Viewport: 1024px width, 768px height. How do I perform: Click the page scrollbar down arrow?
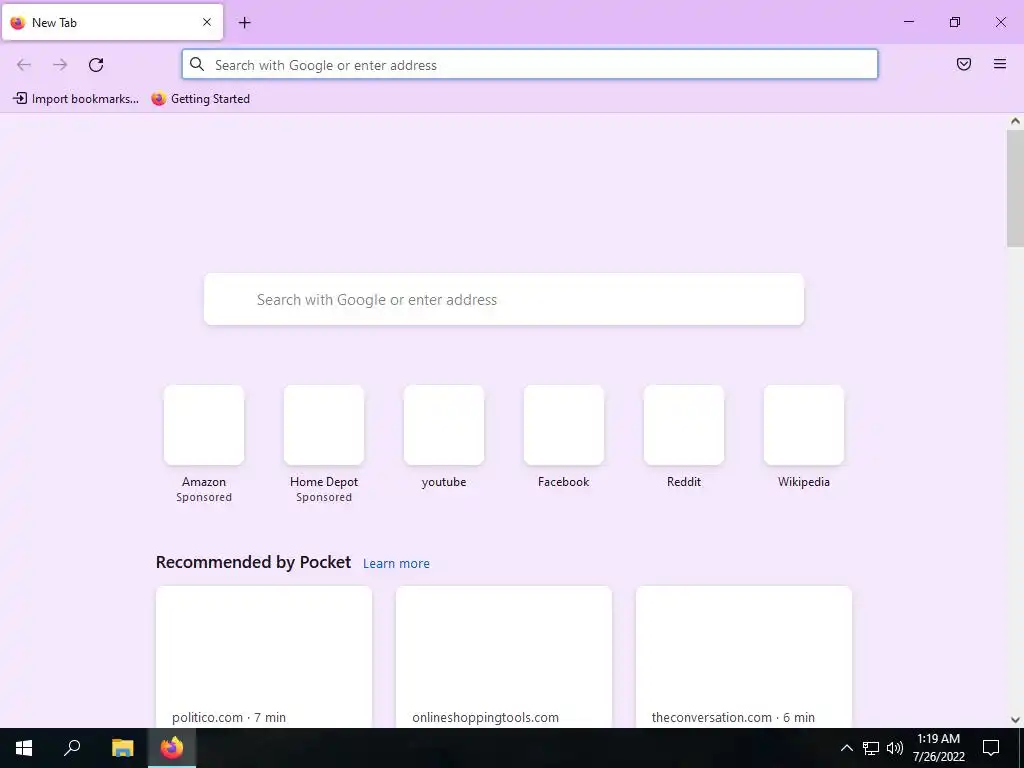tap(1015, 720)
